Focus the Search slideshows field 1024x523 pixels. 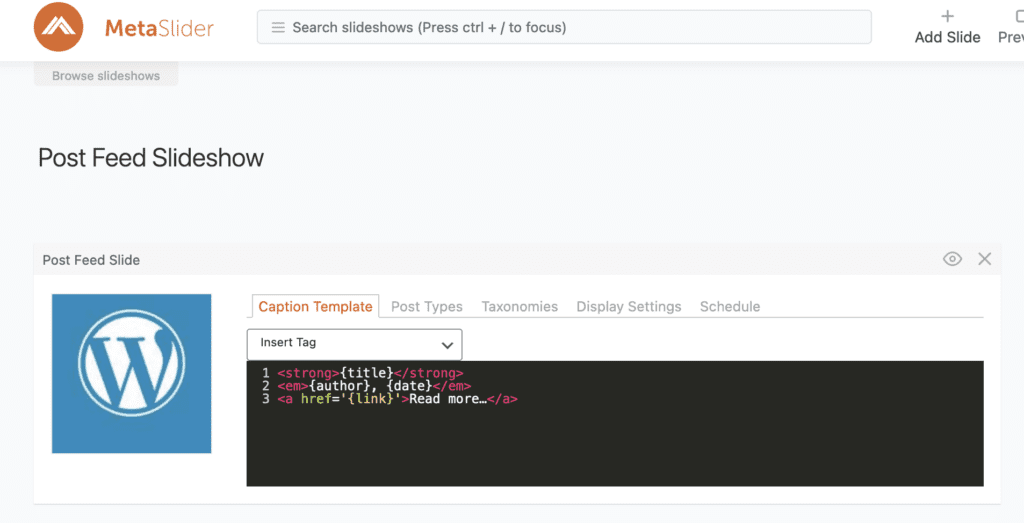pos(570,28)
